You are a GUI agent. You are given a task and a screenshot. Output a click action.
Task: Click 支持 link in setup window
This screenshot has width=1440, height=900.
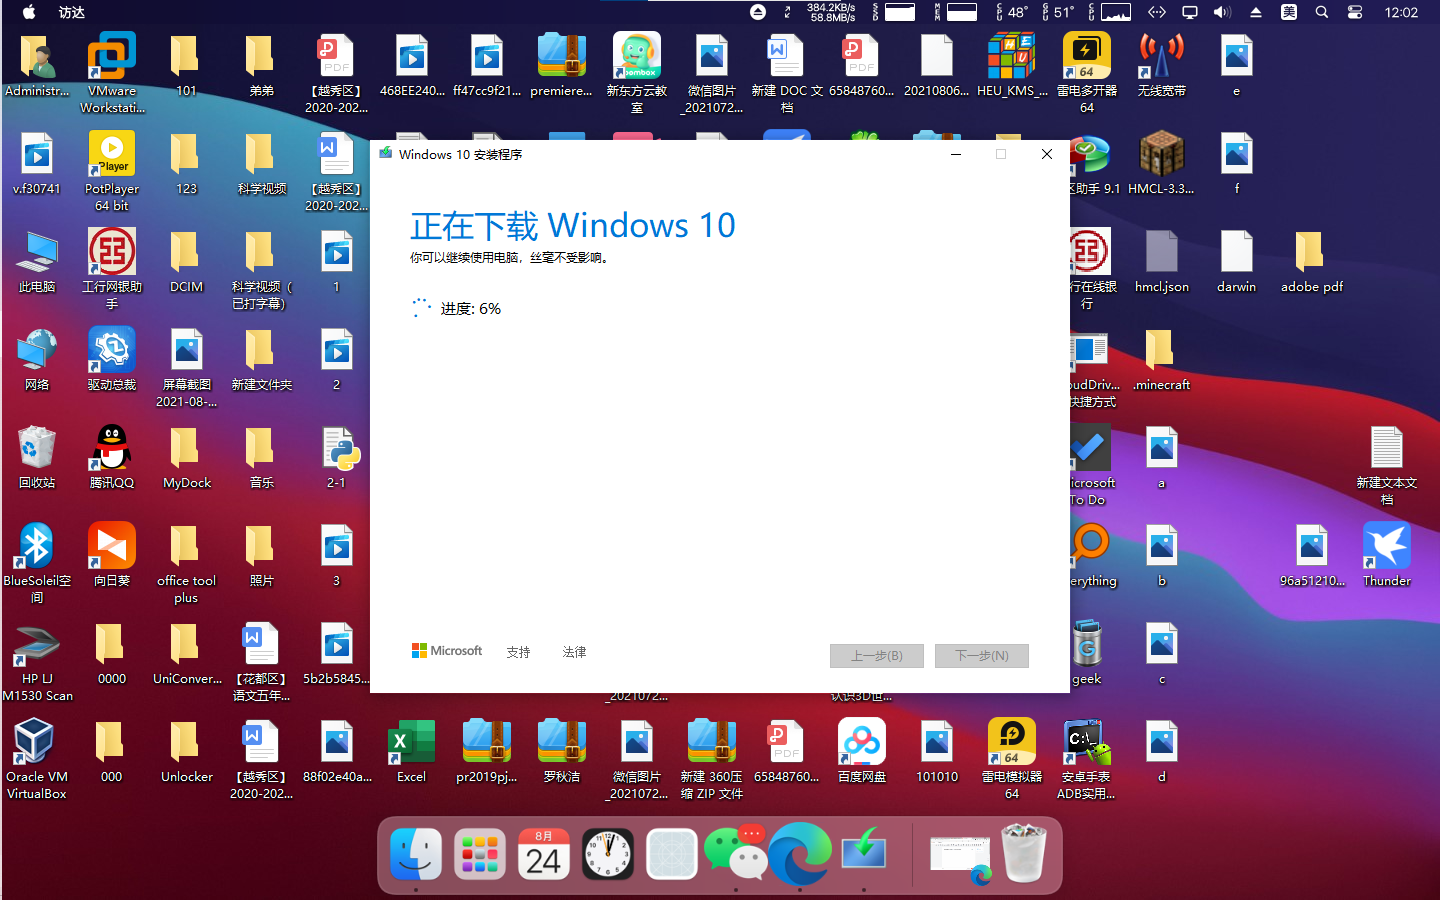[x=518, y=652]
